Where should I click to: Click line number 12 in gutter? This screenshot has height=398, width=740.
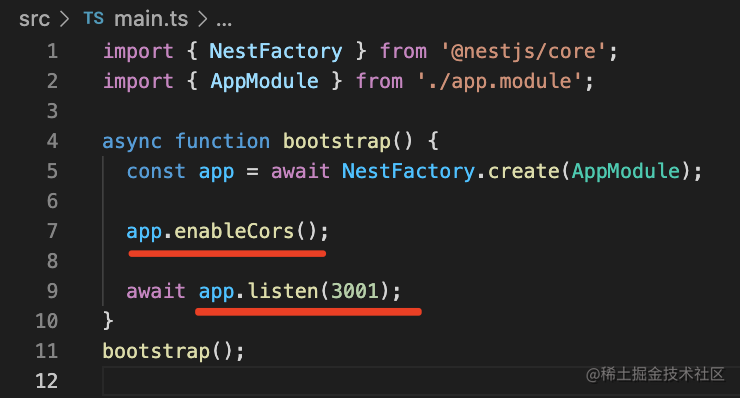coord(46,381)
